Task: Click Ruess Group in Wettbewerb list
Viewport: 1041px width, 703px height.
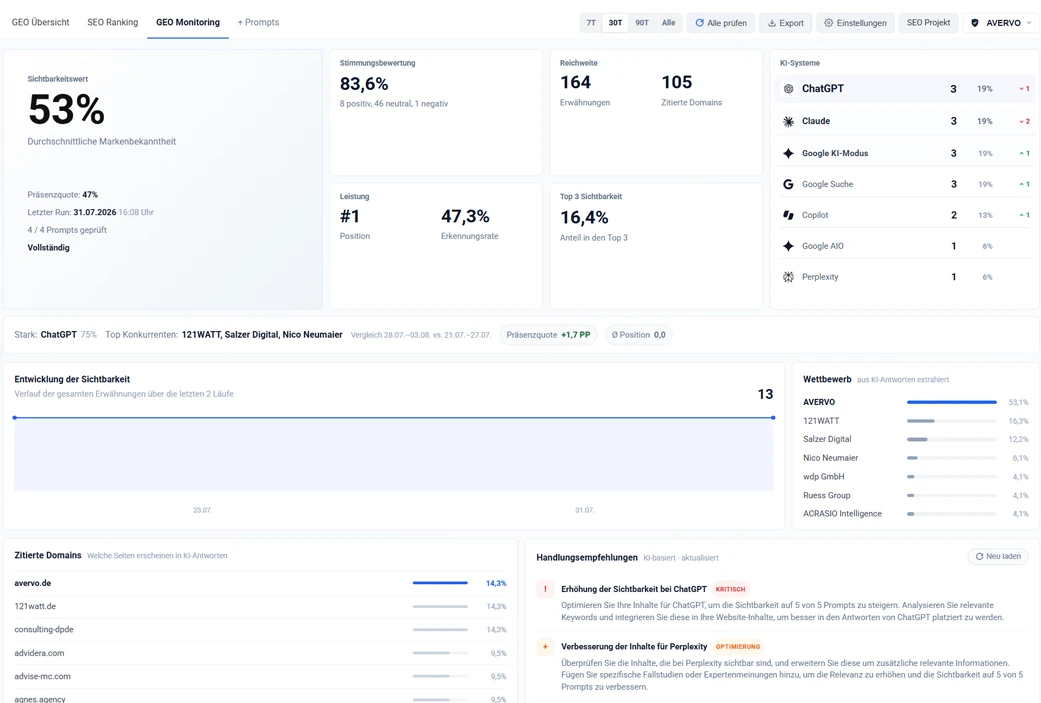Action: click(827, 495)
